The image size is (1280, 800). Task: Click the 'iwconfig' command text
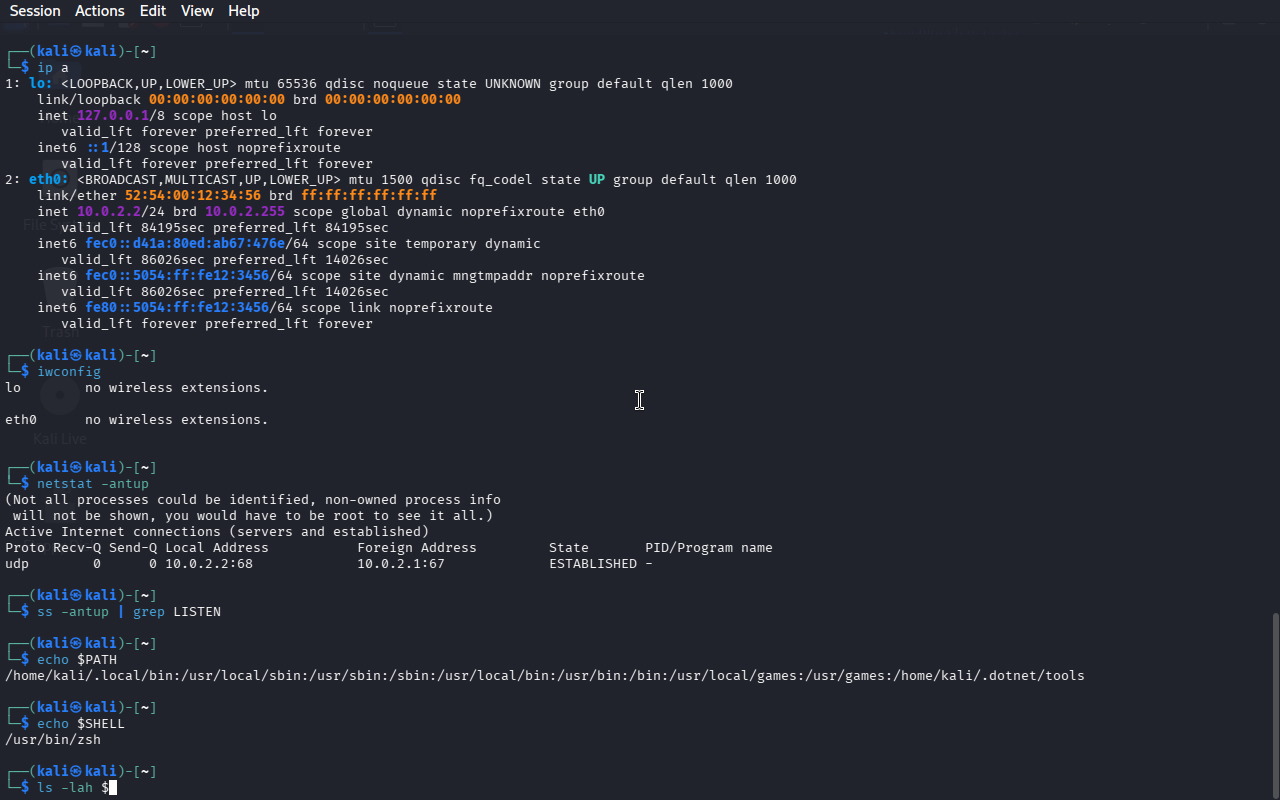click(69, 372)
